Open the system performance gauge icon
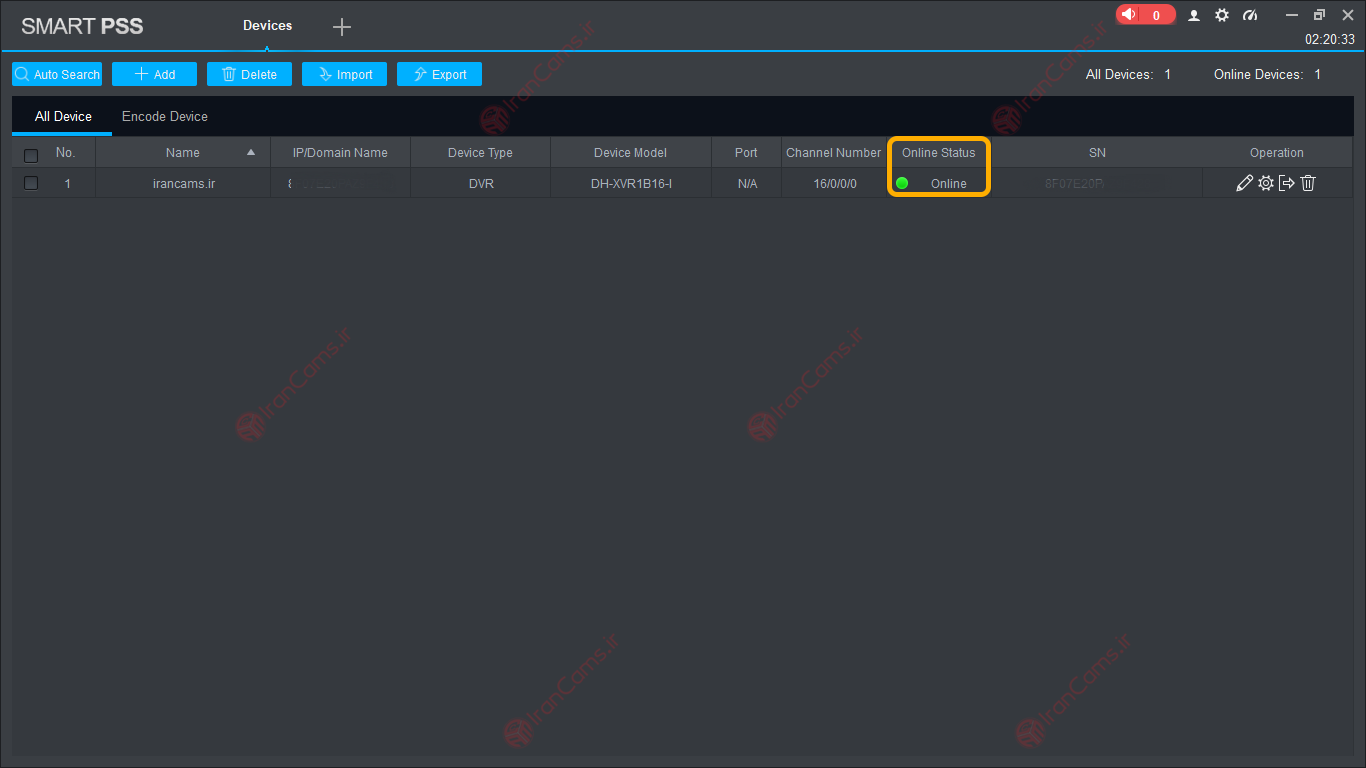 coord(1250,15)
